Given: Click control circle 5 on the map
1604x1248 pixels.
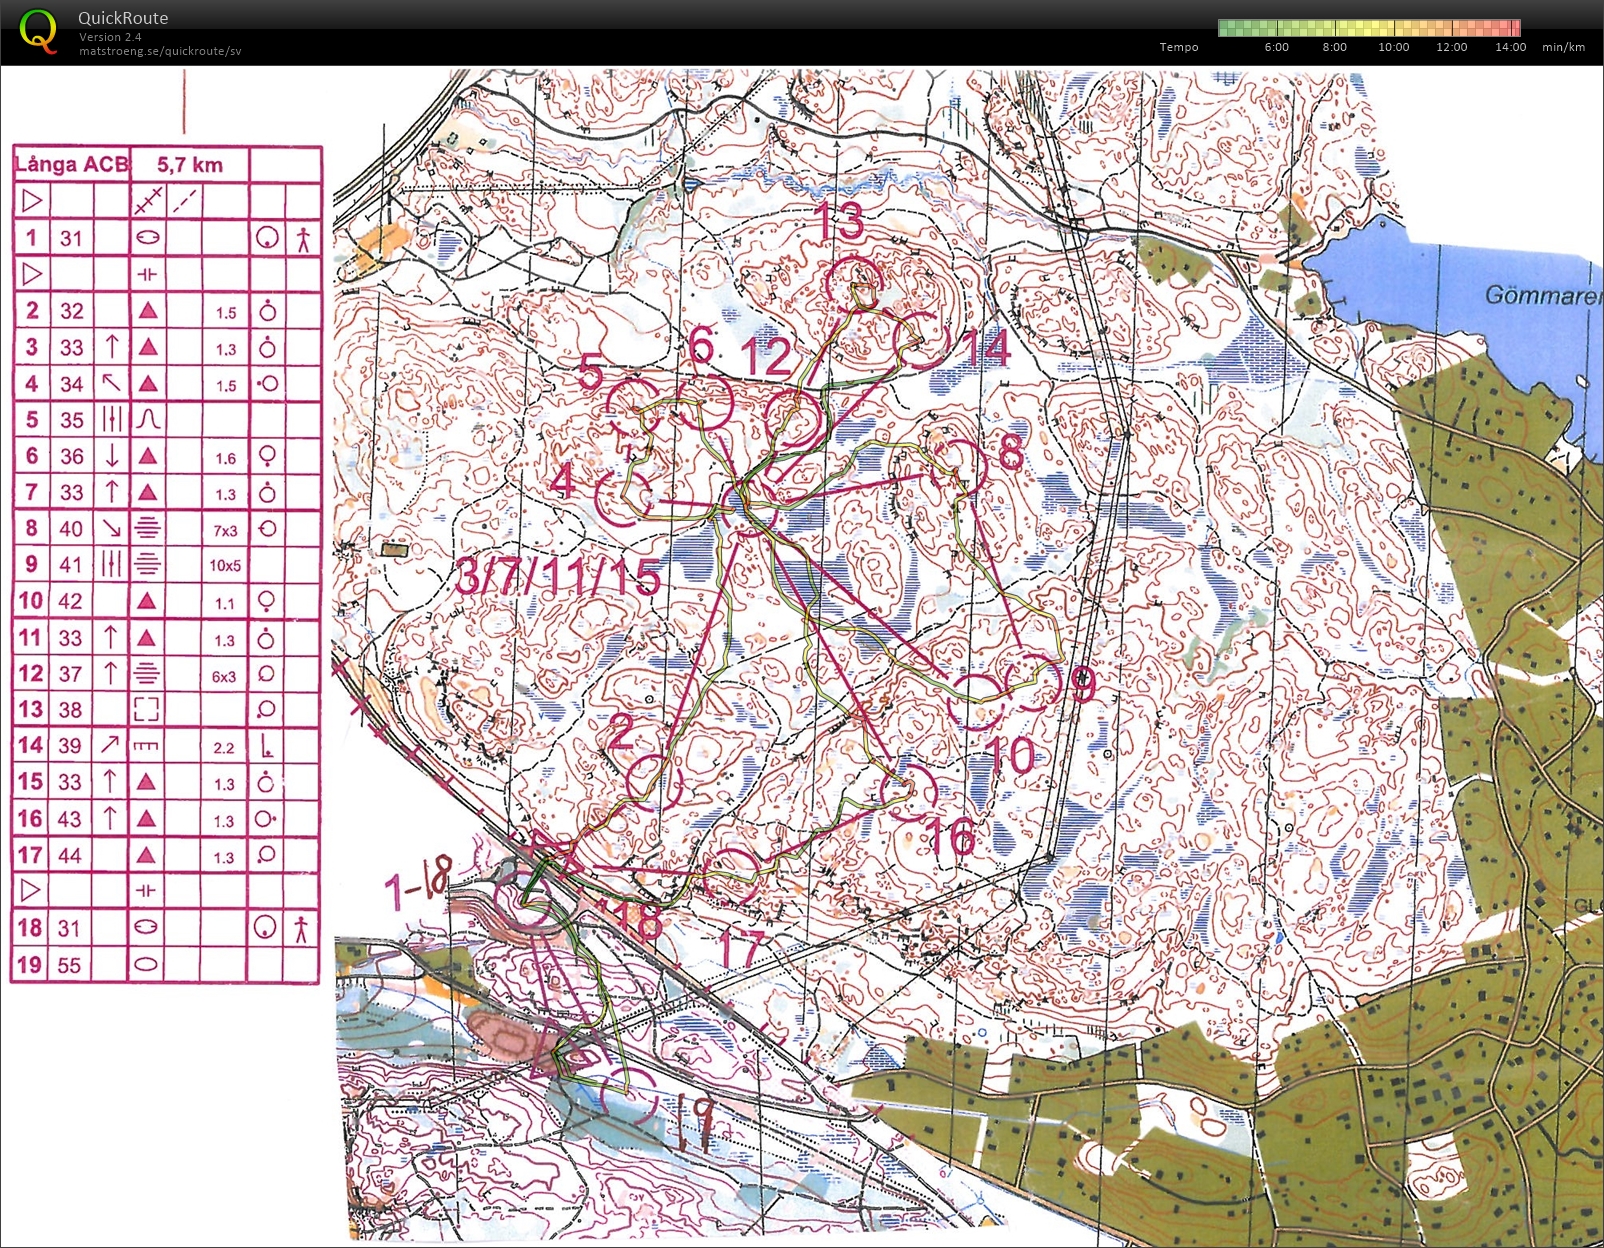Looking at the screenshot, I should pos(634,406).
